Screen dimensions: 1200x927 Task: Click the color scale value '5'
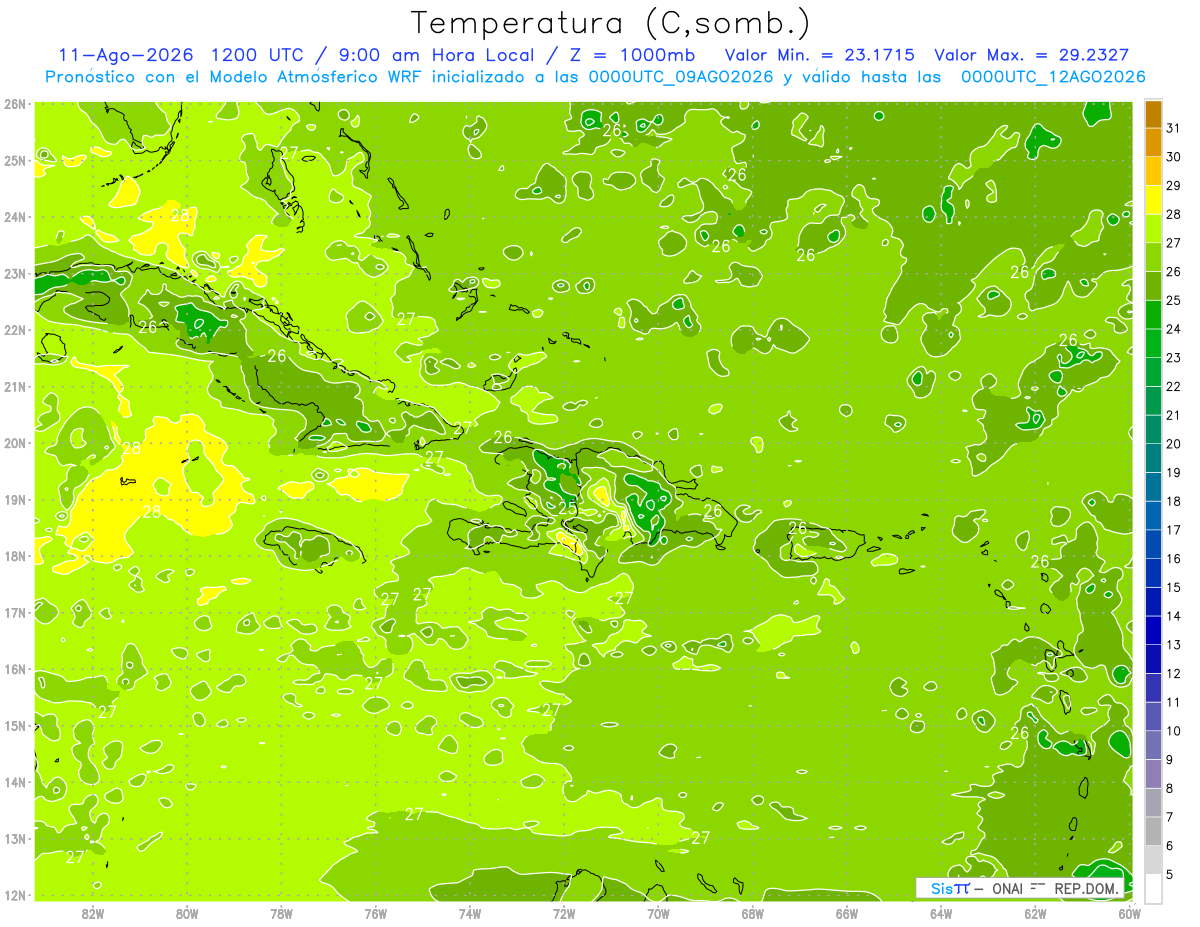pyautogui.click(x=1170, y=874)
